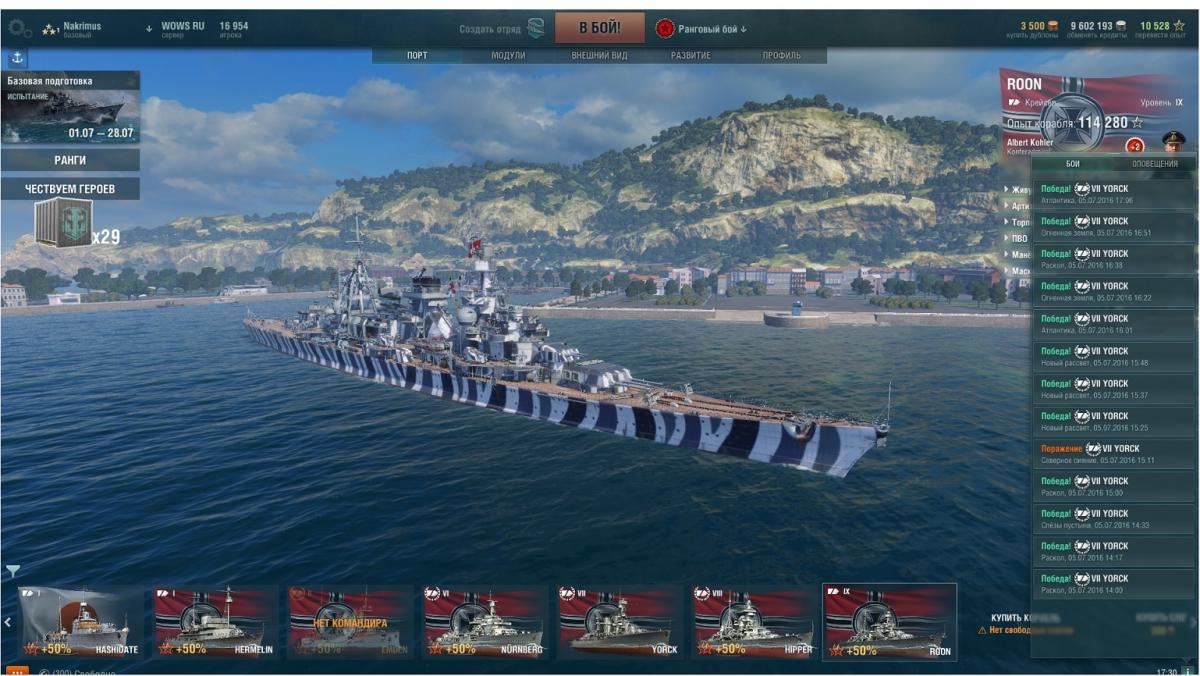Open the РАНГИ button
The width and height of the screenshot is (1200, 676).
coord(70,160)
